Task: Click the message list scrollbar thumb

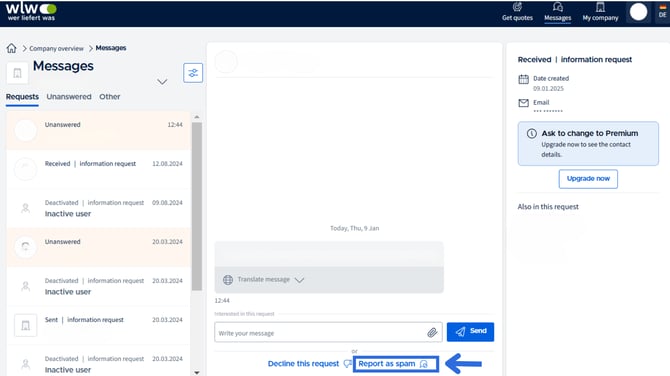Action: tap(197, 206)
